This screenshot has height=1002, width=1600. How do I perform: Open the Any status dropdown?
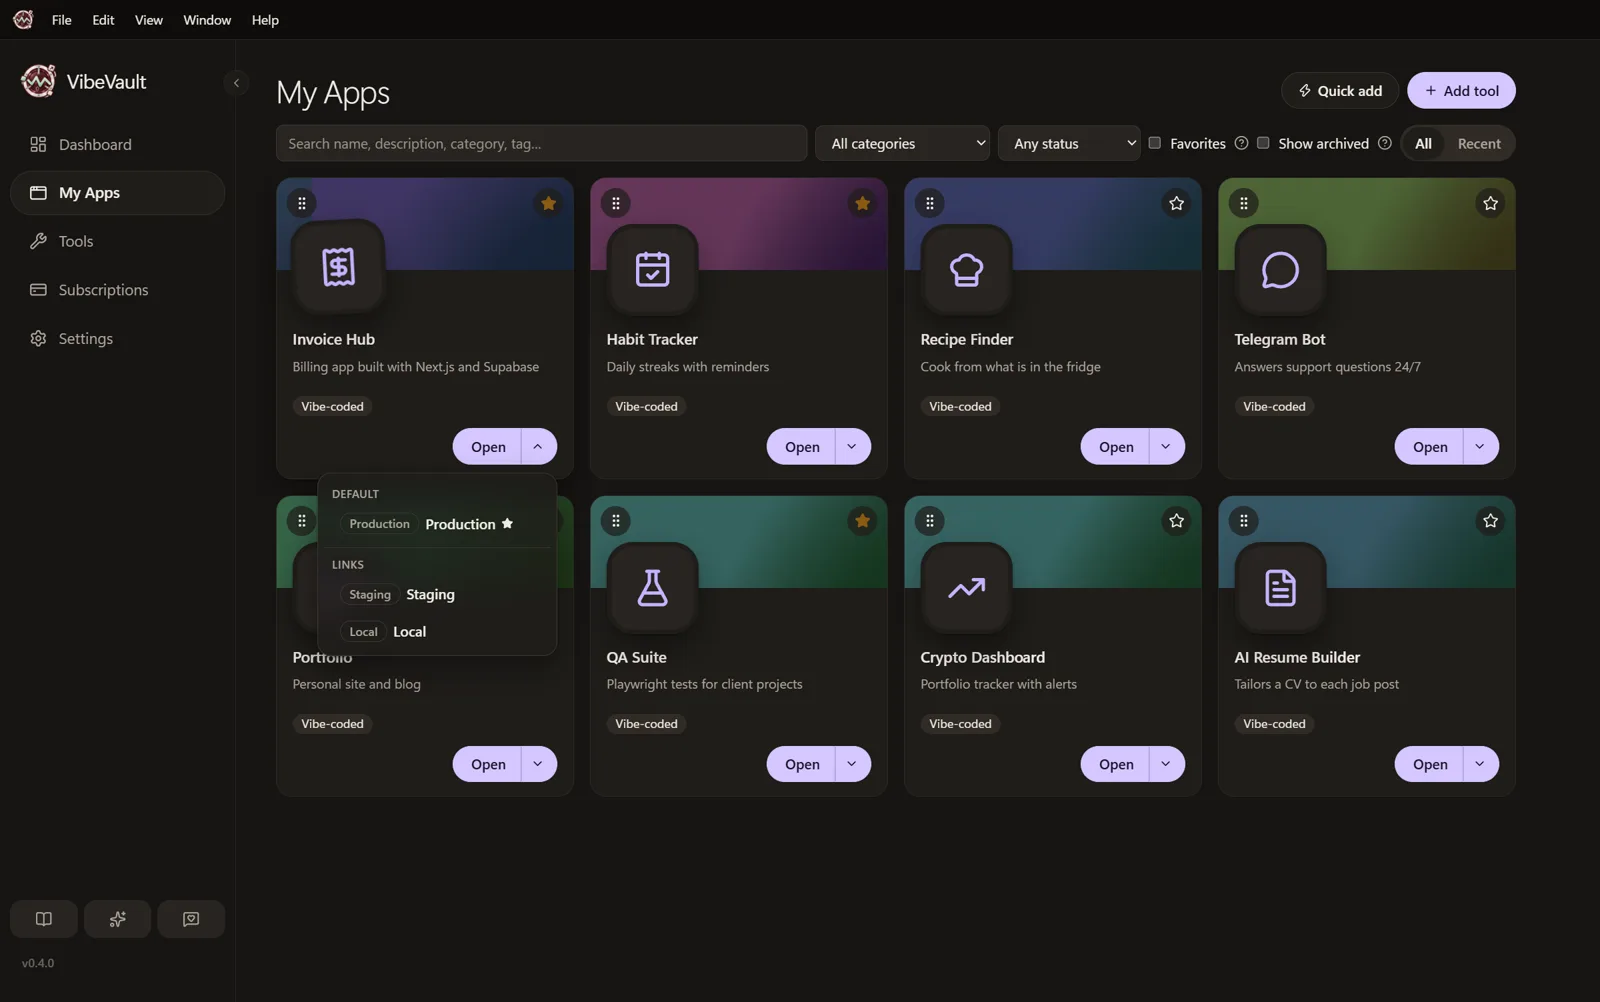click(1069, 143)
